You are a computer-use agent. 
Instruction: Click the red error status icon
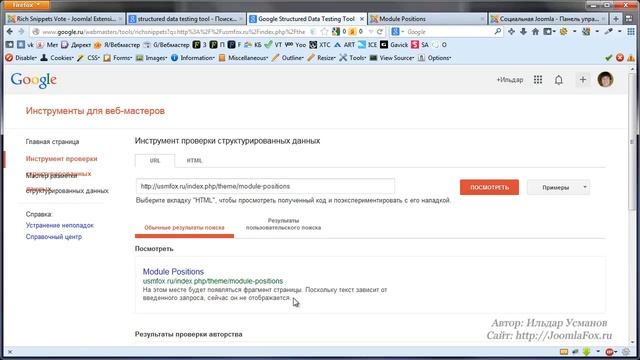620,58
